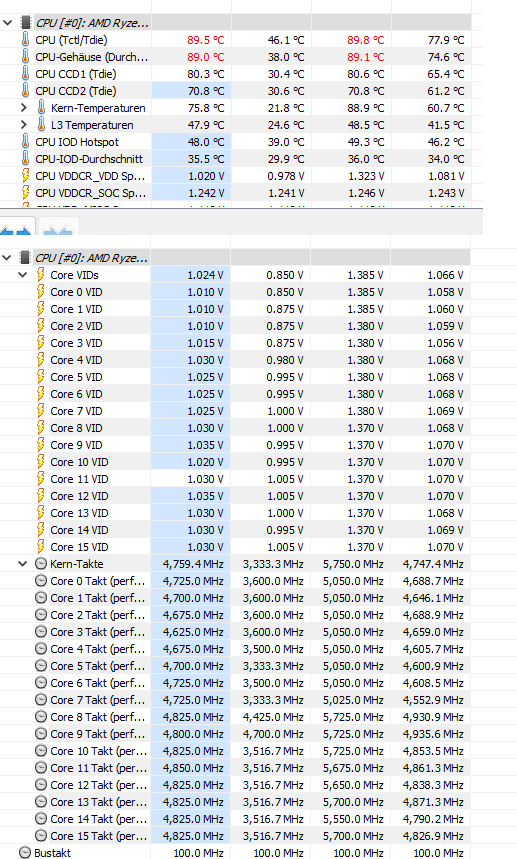Click the red 89.8 °C maximum Tctl/Tdie value
The image size is (517, 859).
point(365,40)
